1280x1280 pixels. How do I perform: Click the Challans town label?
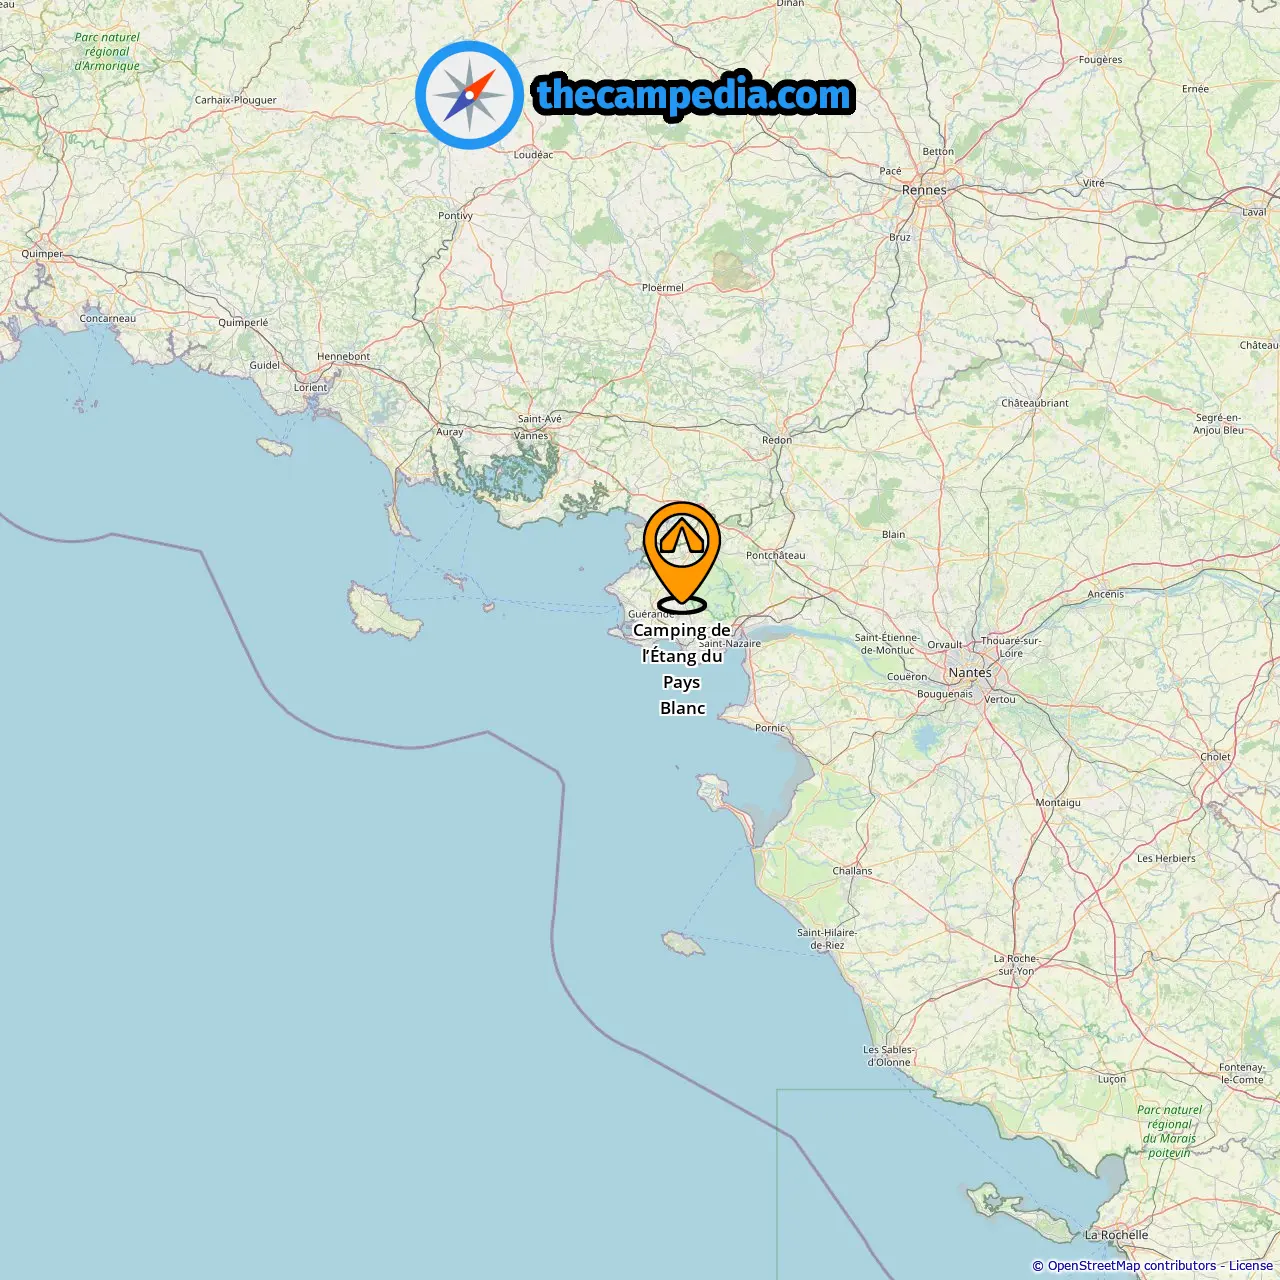coord(852,871)
